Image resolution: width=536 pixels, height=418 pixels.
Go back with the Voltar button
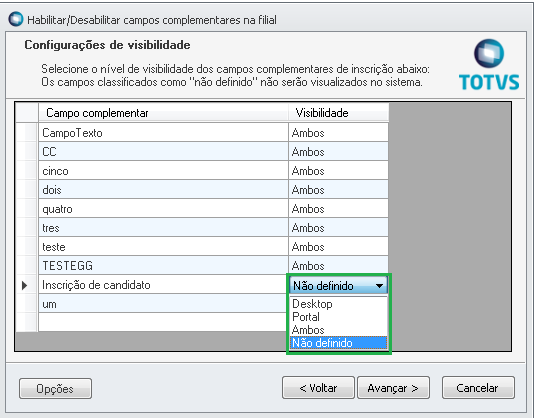point(318,388)
